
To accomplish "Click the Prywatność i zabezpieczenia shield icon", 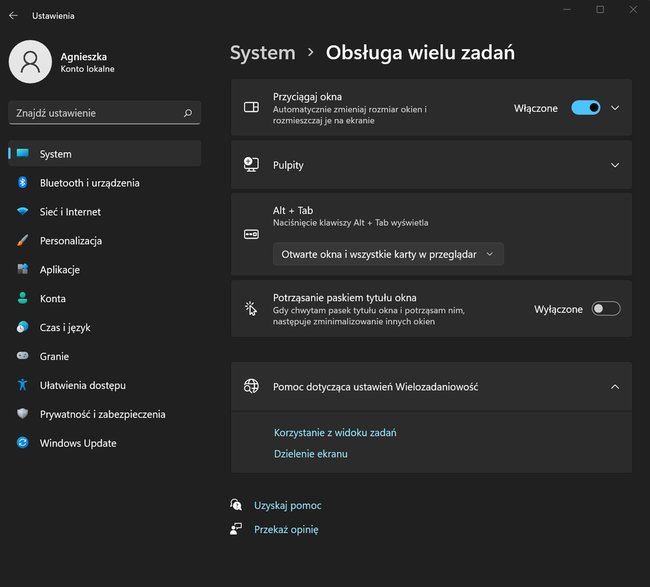I will pyautogui.click(x=23, y=414).
